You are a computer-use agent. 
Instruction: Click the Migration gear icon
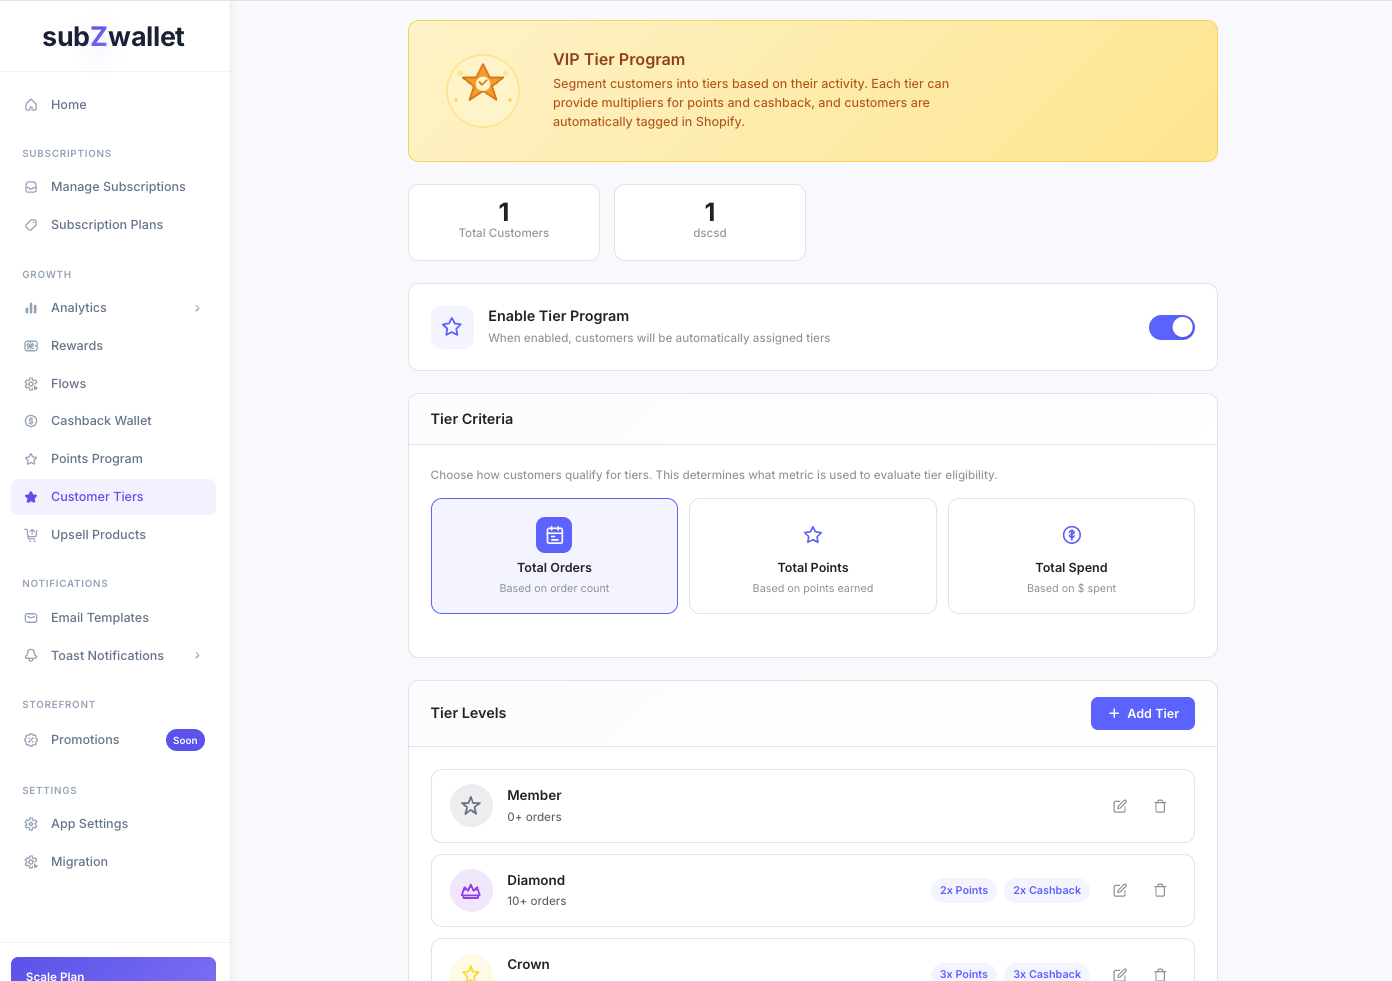(31, 862)
